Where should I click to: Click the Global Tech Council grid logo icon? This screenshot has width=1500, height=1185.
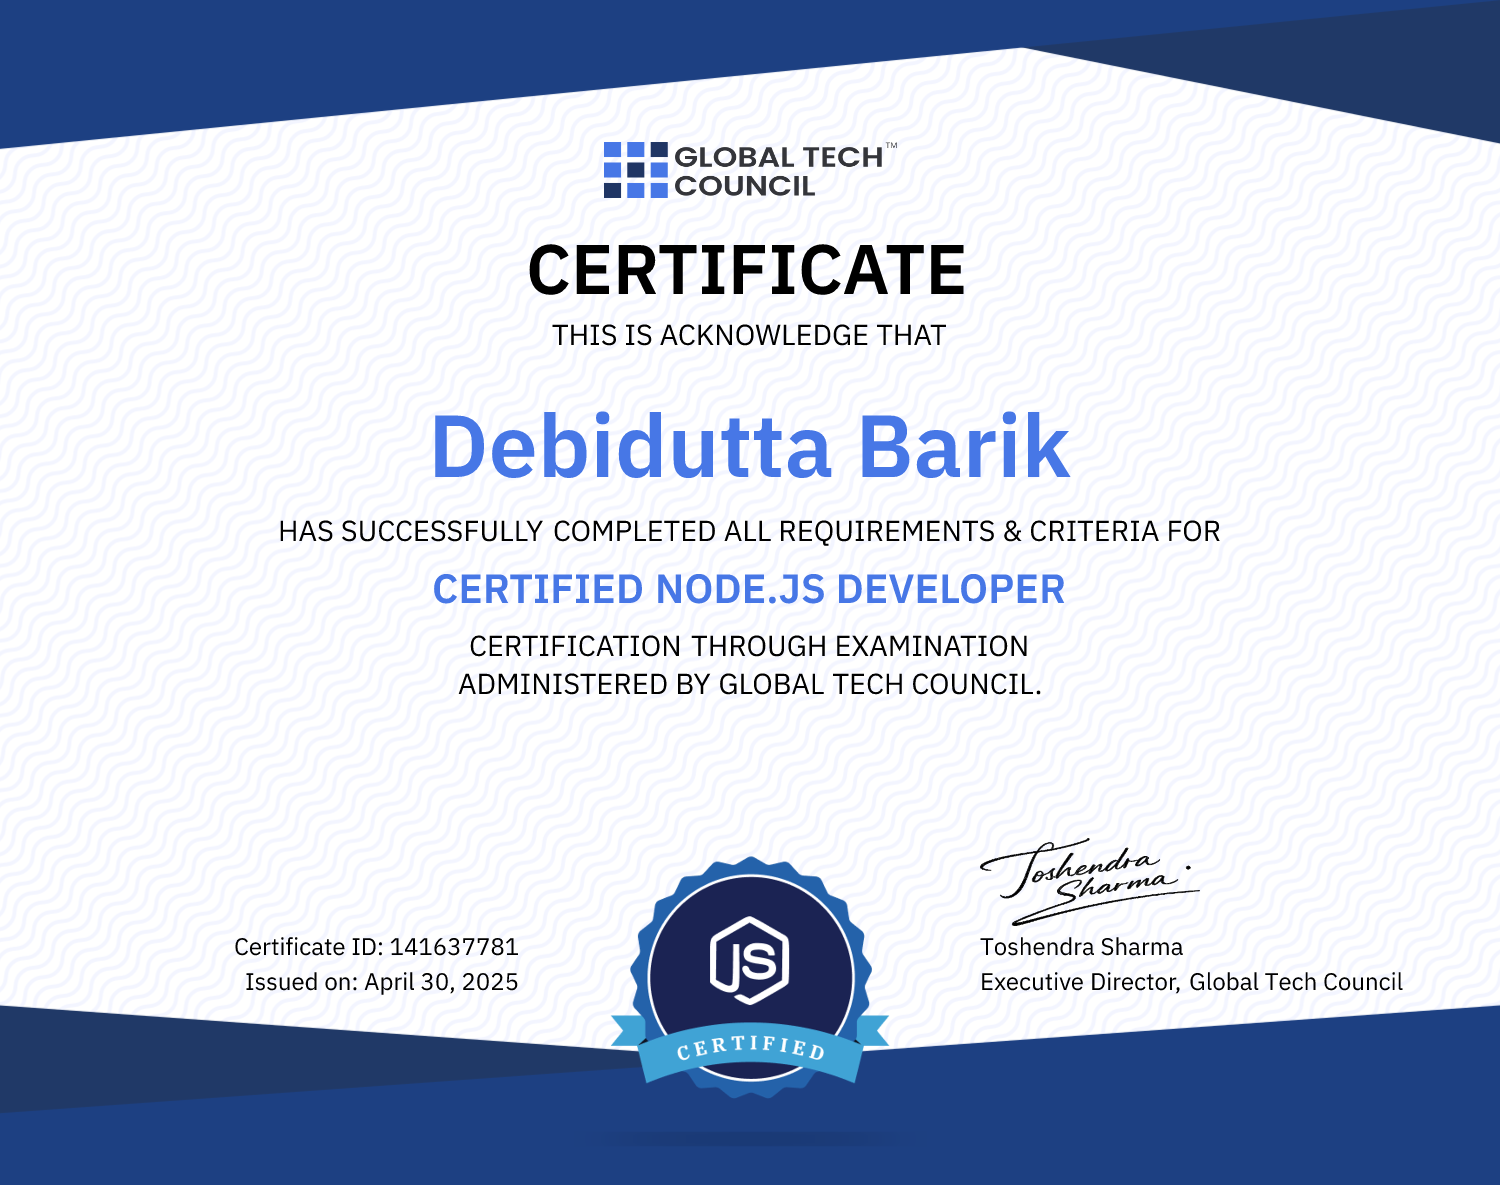pyautogui.click(x=635, y=170)
